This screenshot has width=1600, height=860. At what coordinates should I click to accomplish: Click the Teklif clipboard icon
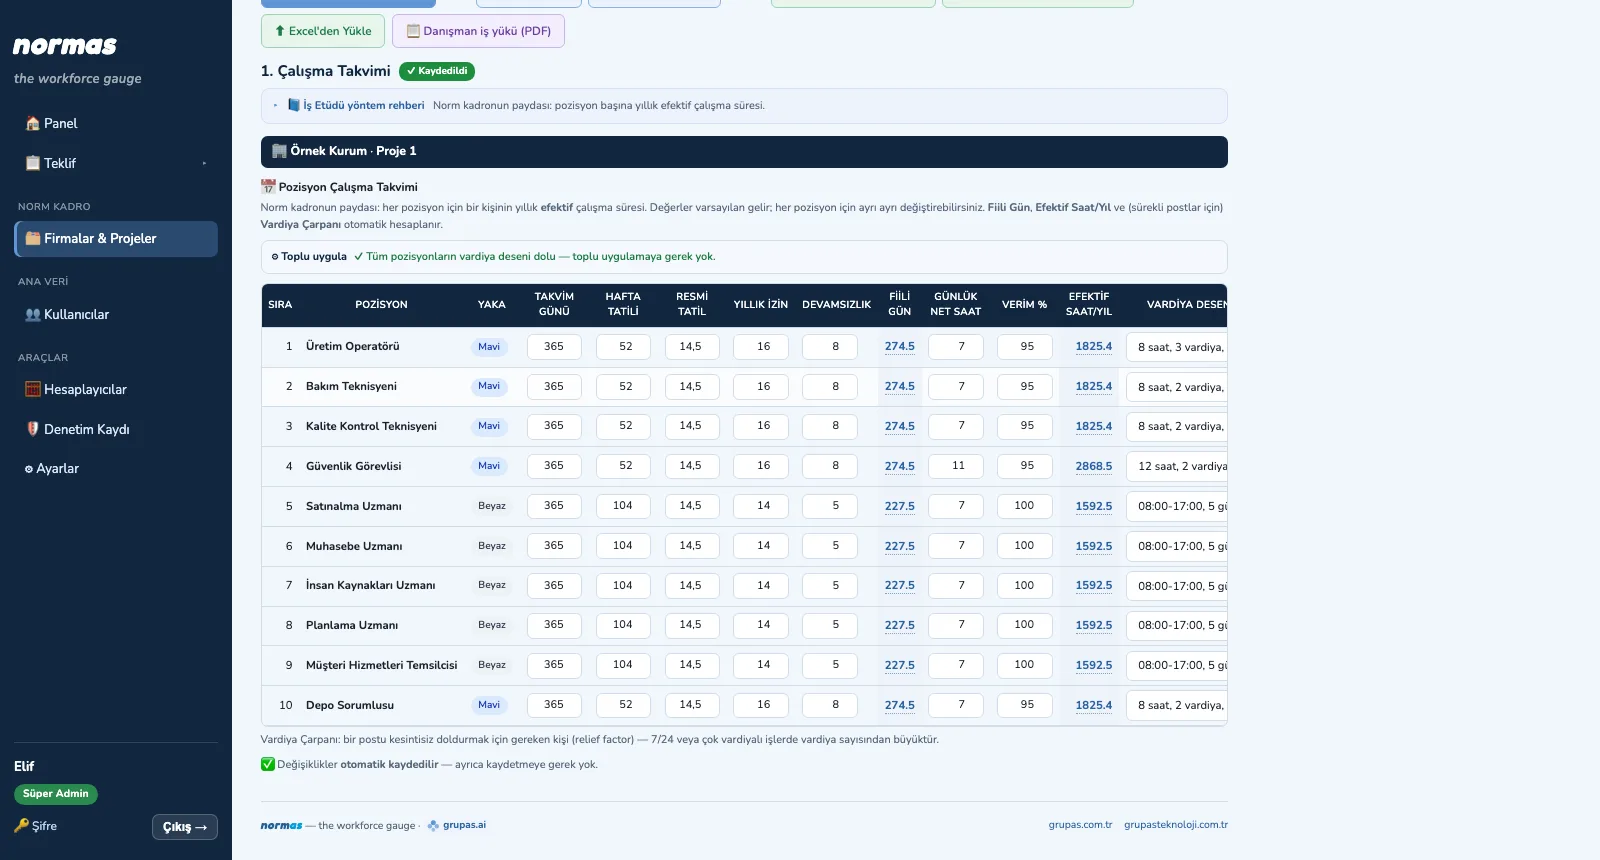[33, 163]
